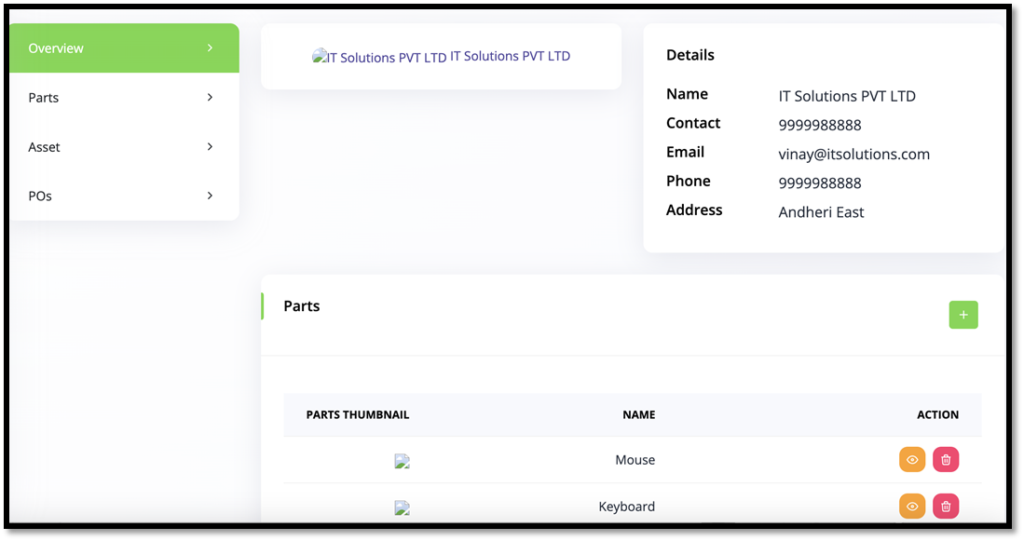View the Keyboard part with eye icon
This screenshot has width=1024, height=541.
tap(912, 506)
